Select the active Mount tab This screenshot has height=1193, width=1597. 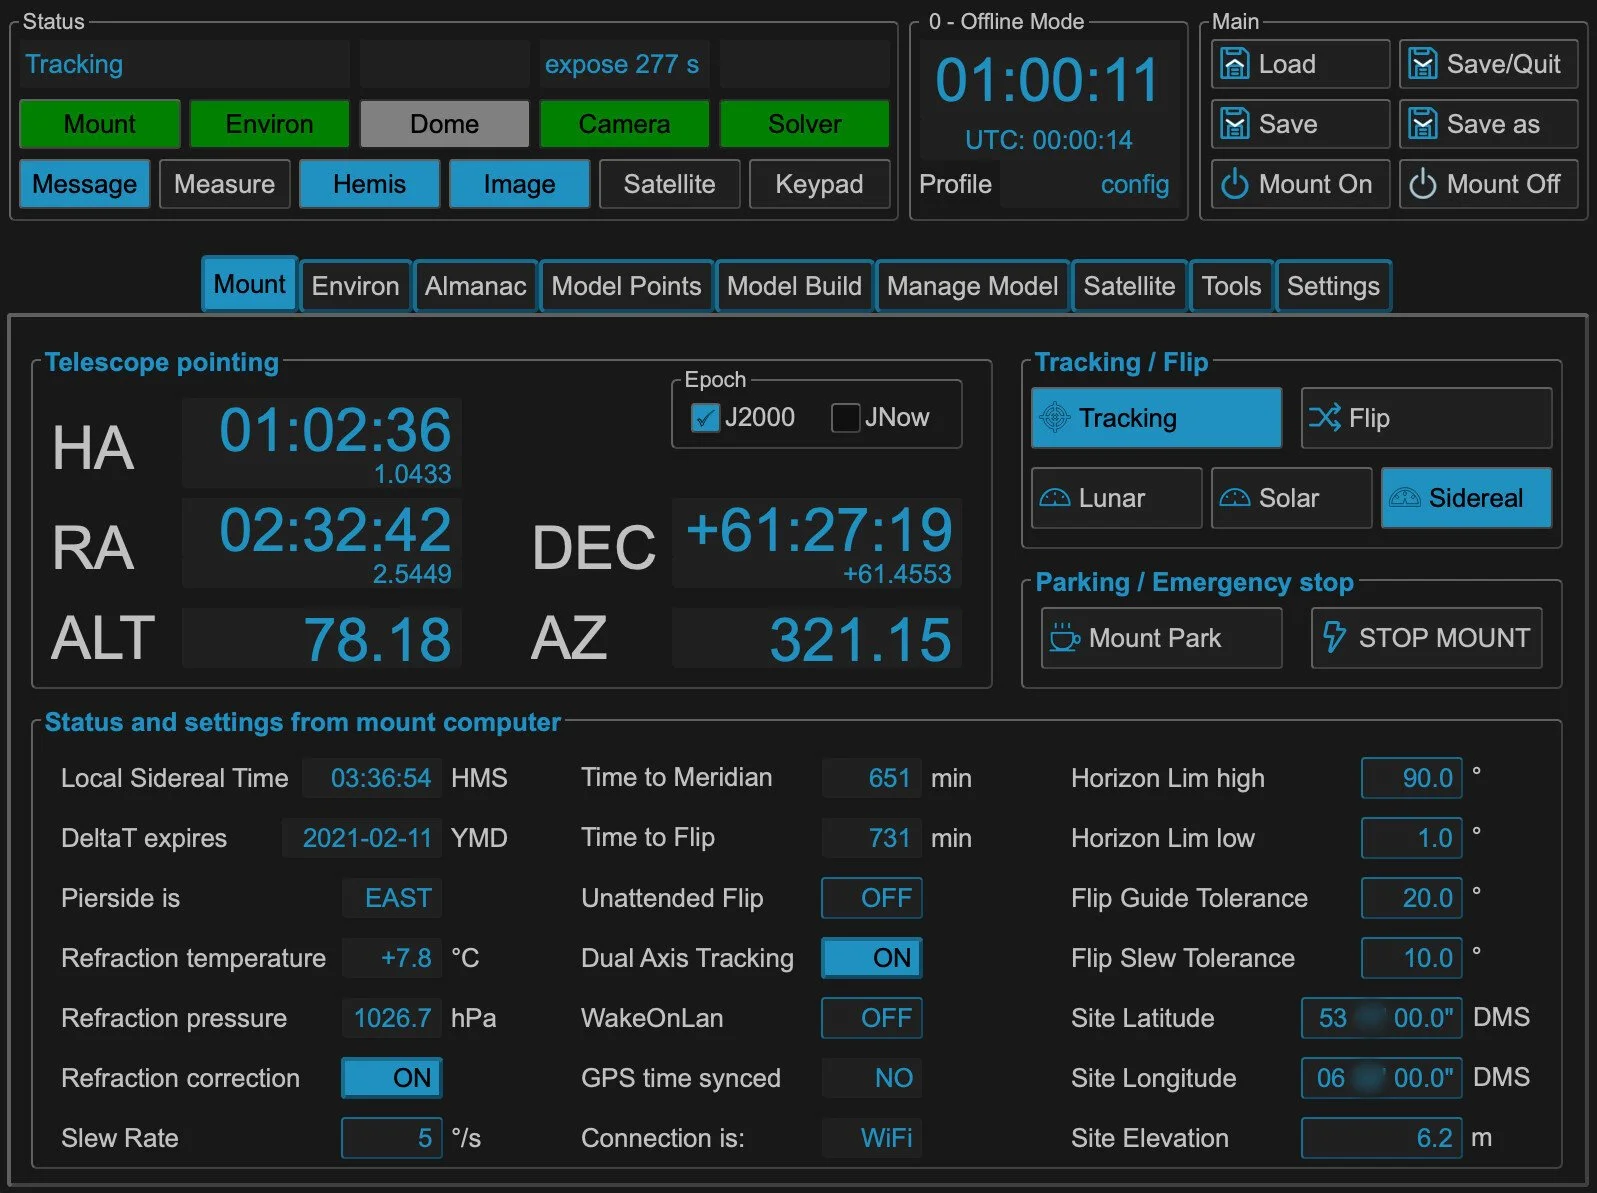click(249, 284)
